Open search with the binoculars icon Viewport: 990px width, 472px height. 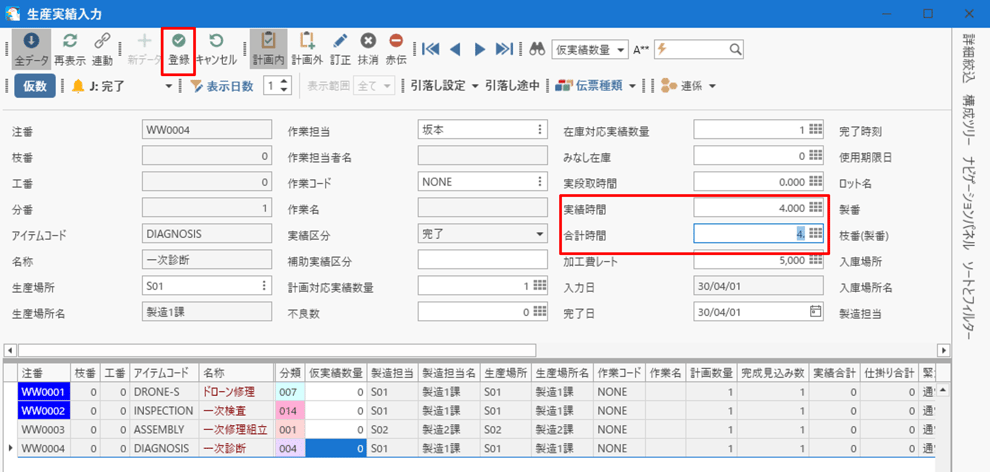536,49
